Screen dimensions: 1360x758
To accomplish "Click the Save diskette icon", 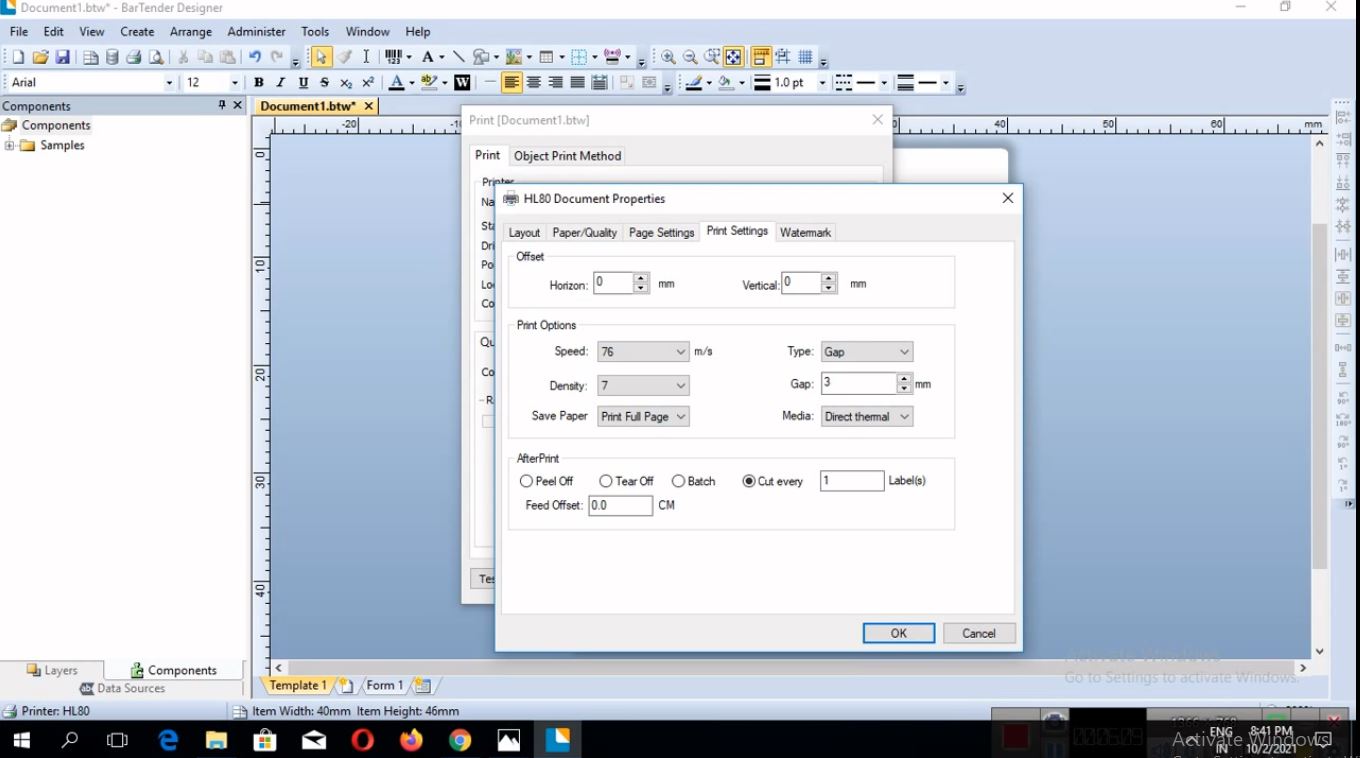I will (62, 57).
